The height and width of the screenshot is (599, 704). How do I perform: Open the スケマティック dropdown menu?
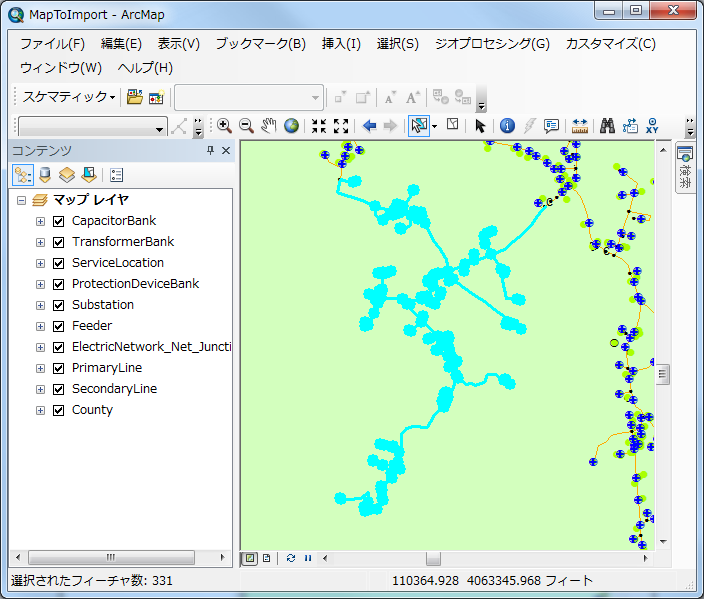click(x=69, y=97)
